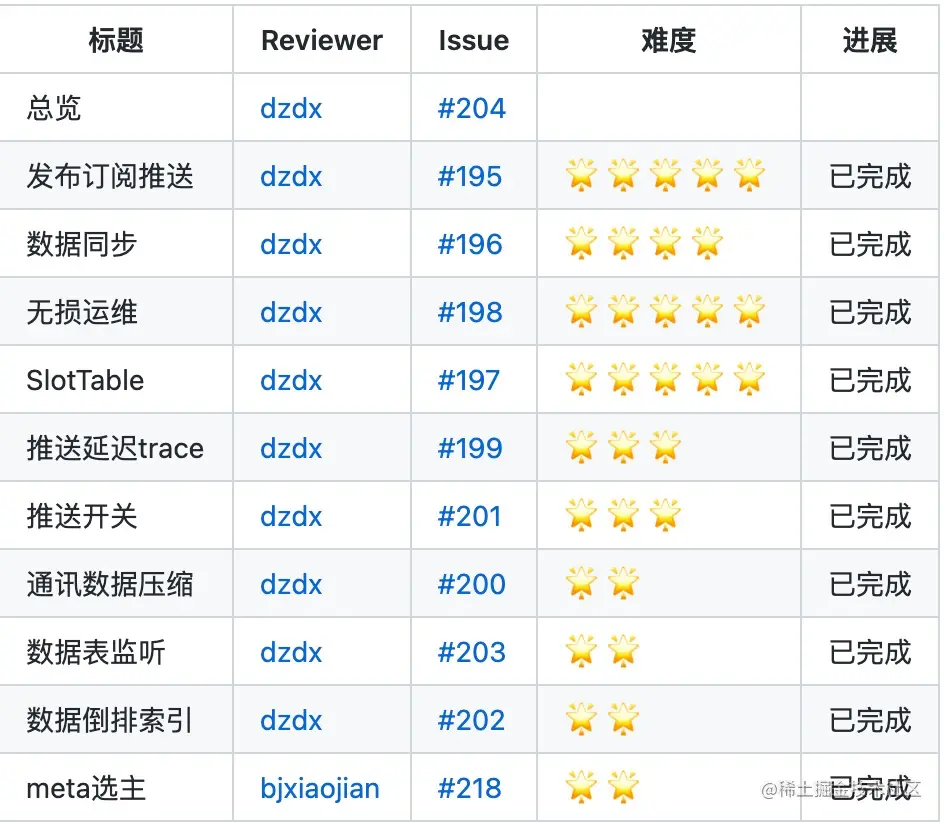Open dzdx reviewer link in 总览 row
Image resolution: width=944 pixels, height=822 pixels.
tap(291, 108)
